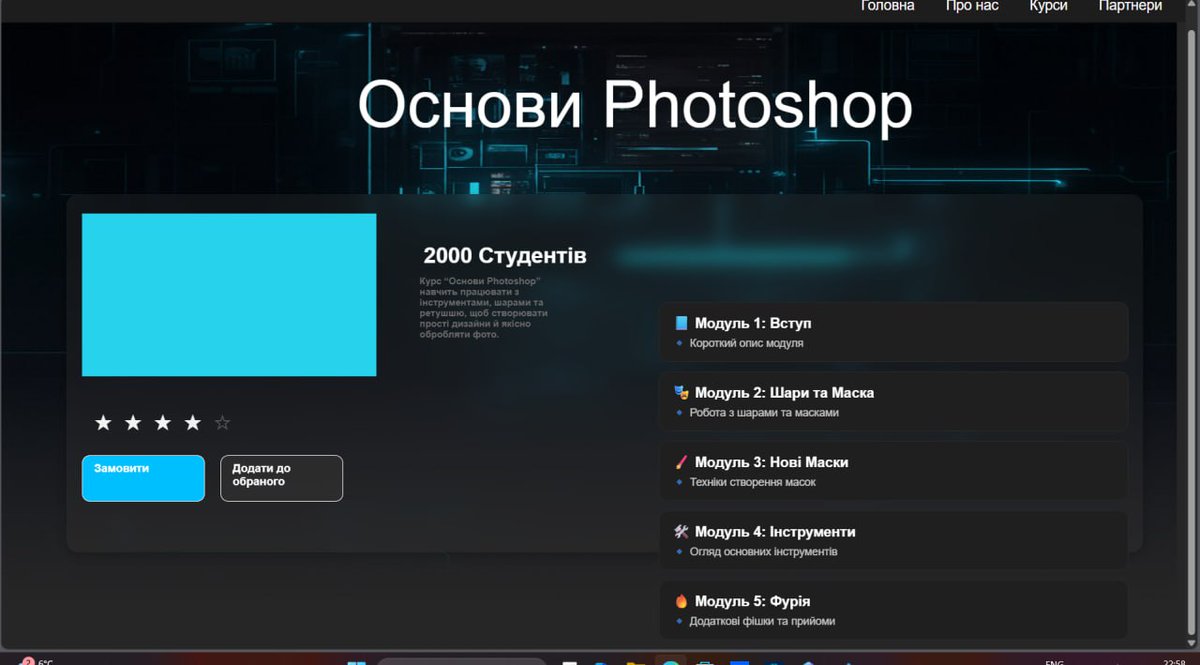This screenshot has height=665, width=1200.
Task: Click the empty fifth rating star
Action: coord(223,423)
